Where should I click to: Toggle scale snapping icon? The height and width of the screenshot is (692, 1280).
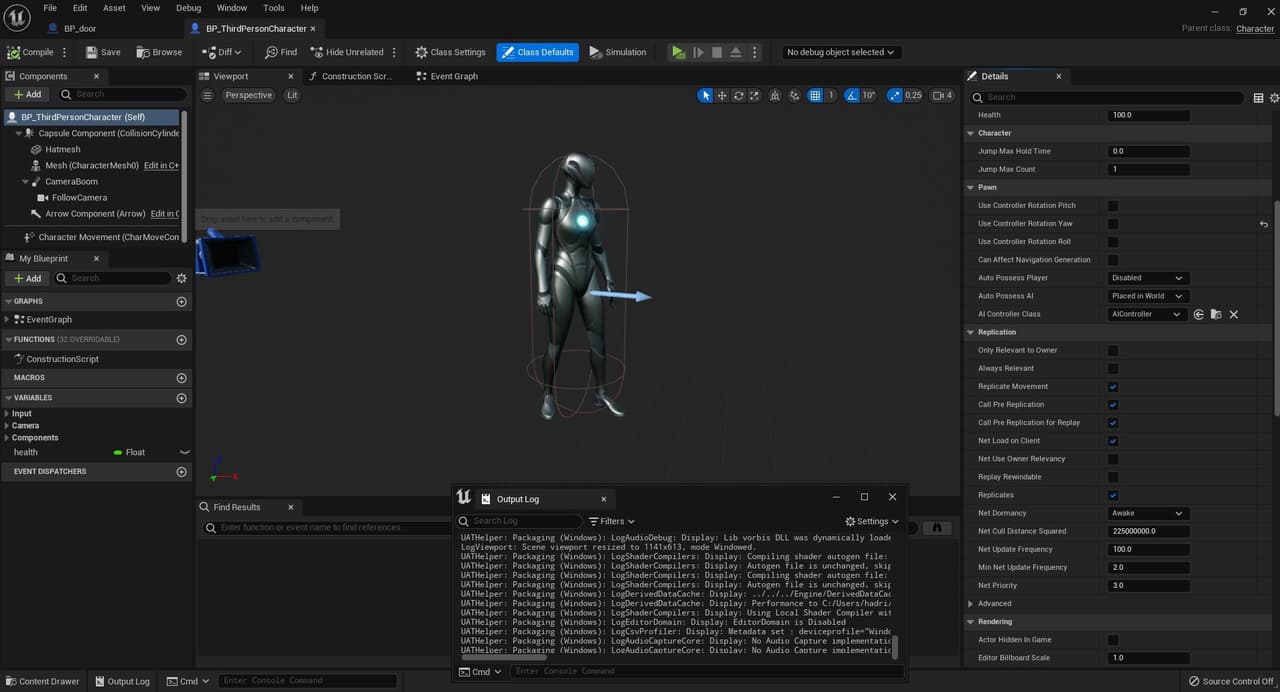895,95
